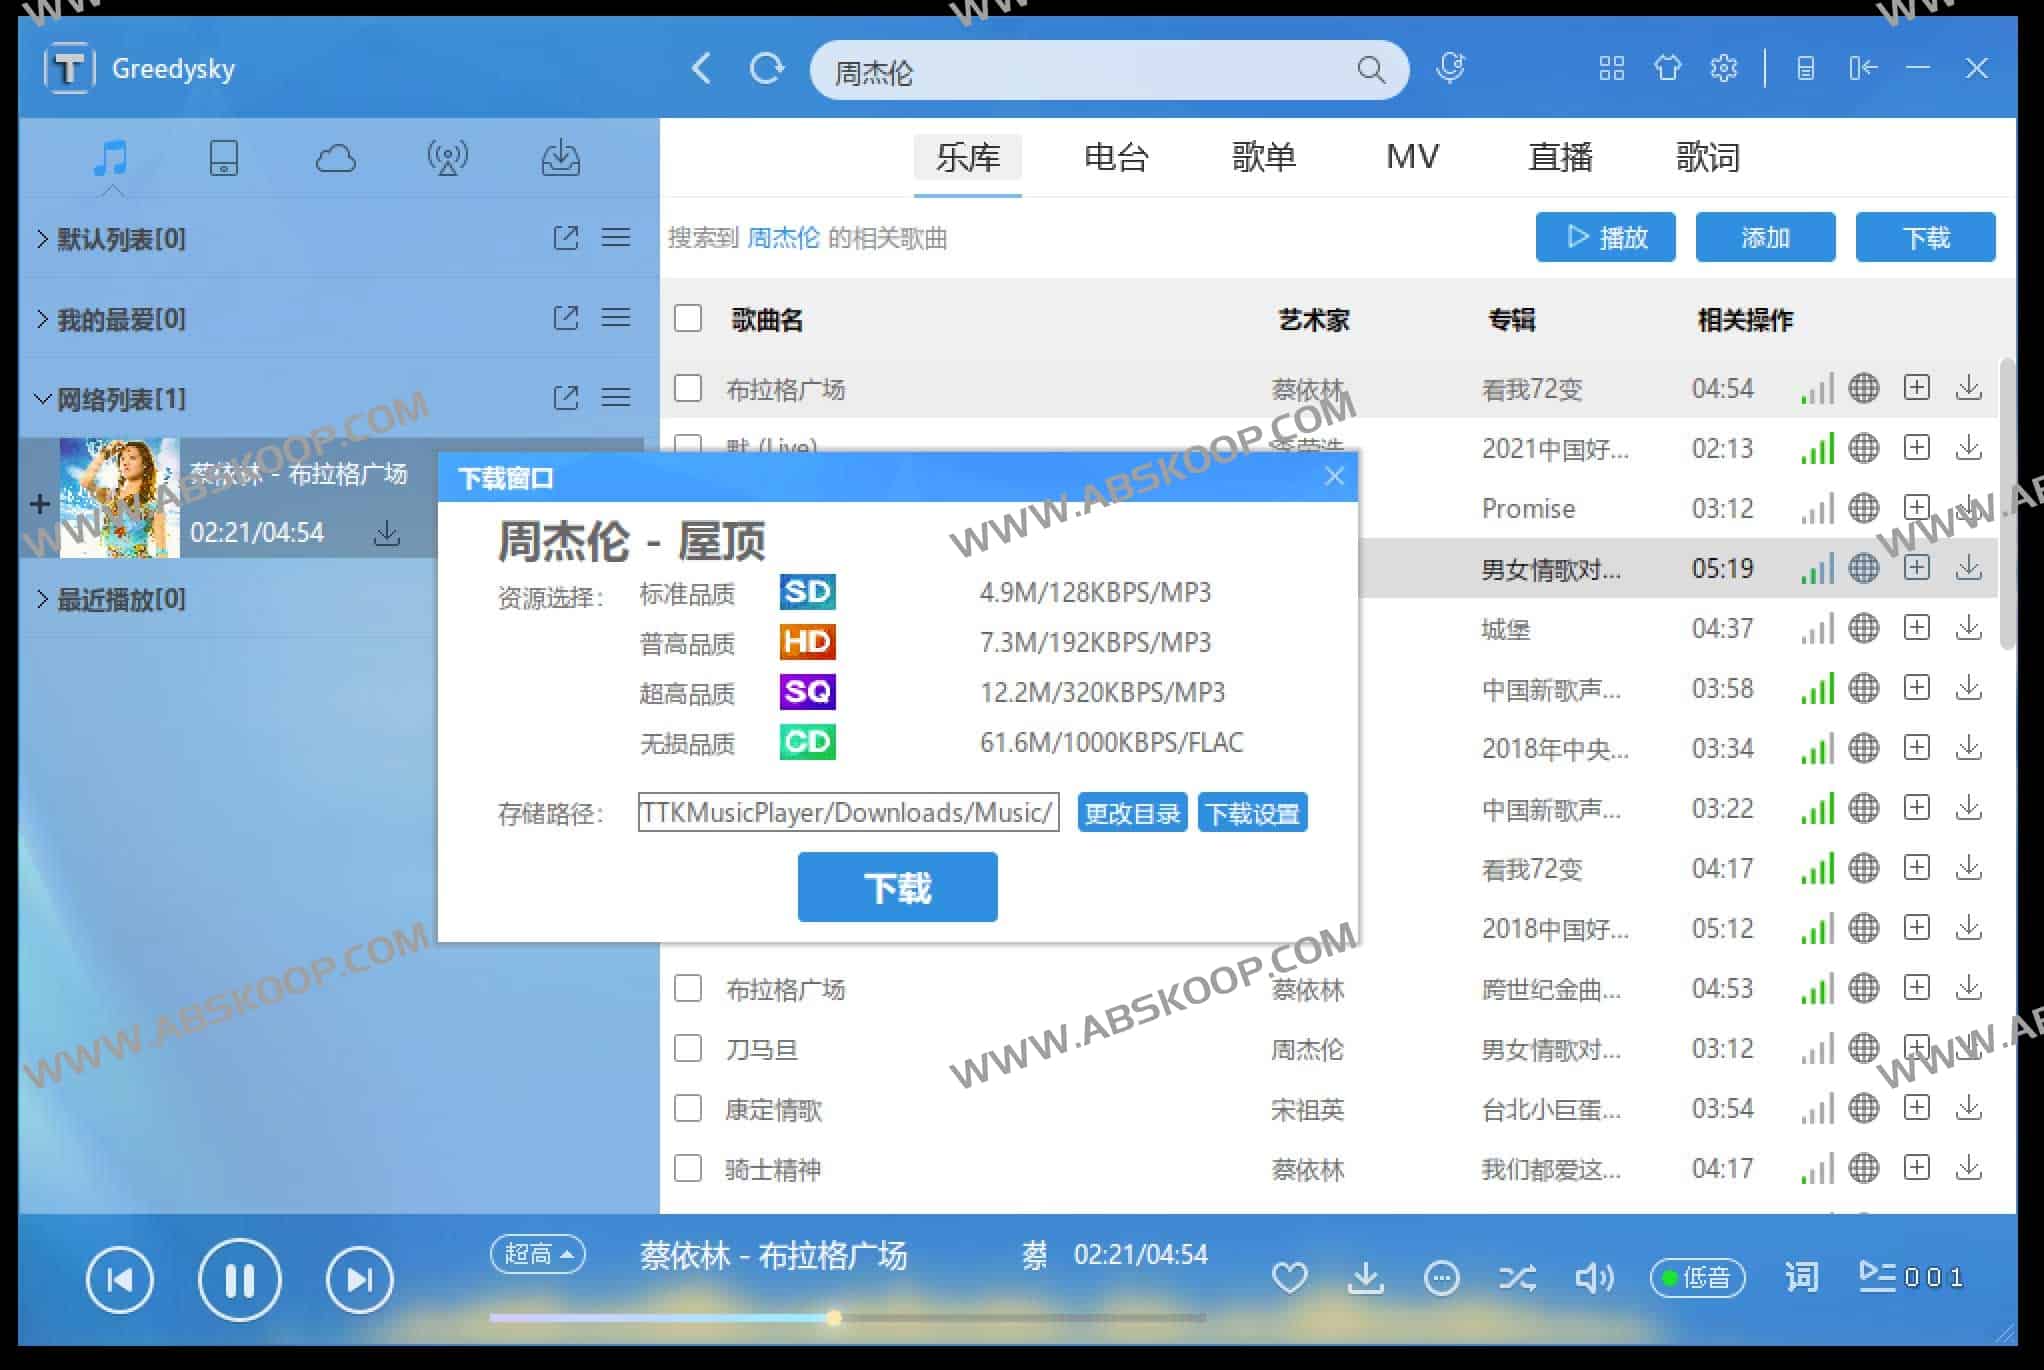Open settings via the gear icon
The width and height of the screenshot is (2044, 1370).
(x=1723, y=68)
